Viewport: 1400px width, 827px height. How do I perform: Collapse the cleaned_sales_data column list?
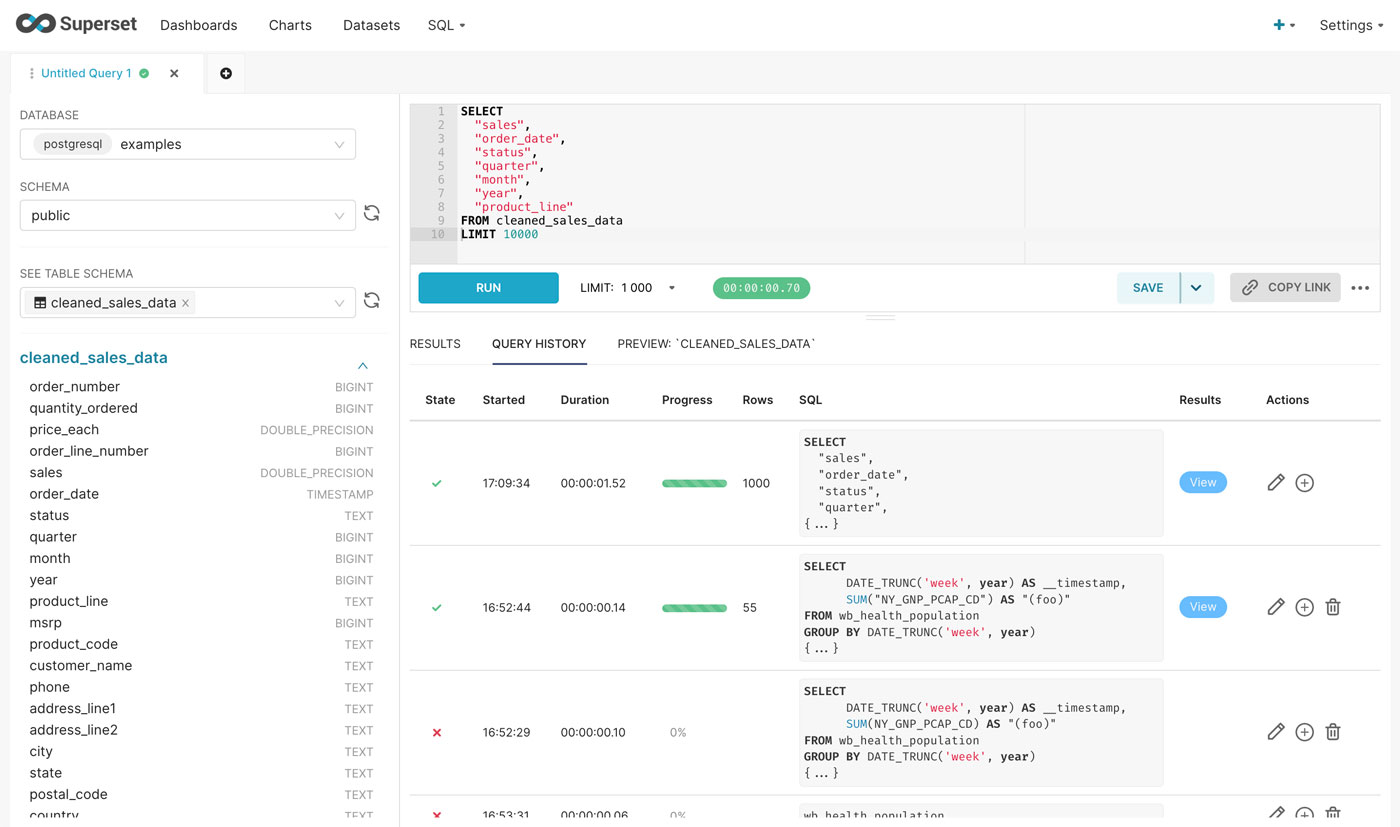pyautogui.click(x=363, y=365)
